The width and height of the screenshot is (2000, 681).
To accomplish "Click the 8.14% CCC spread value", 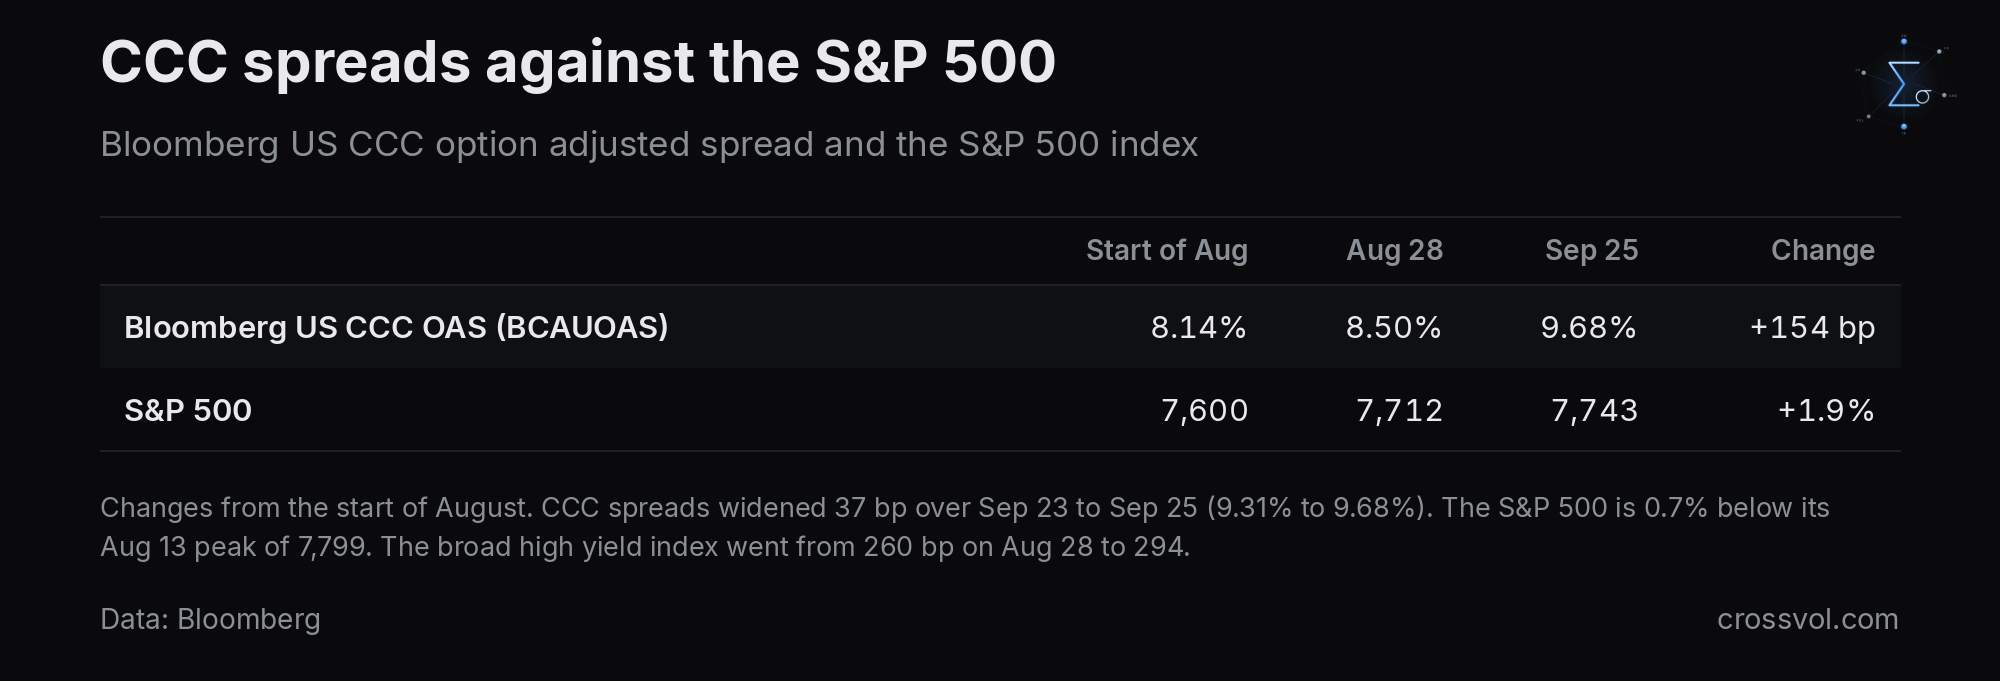I will click(1198, 327).
